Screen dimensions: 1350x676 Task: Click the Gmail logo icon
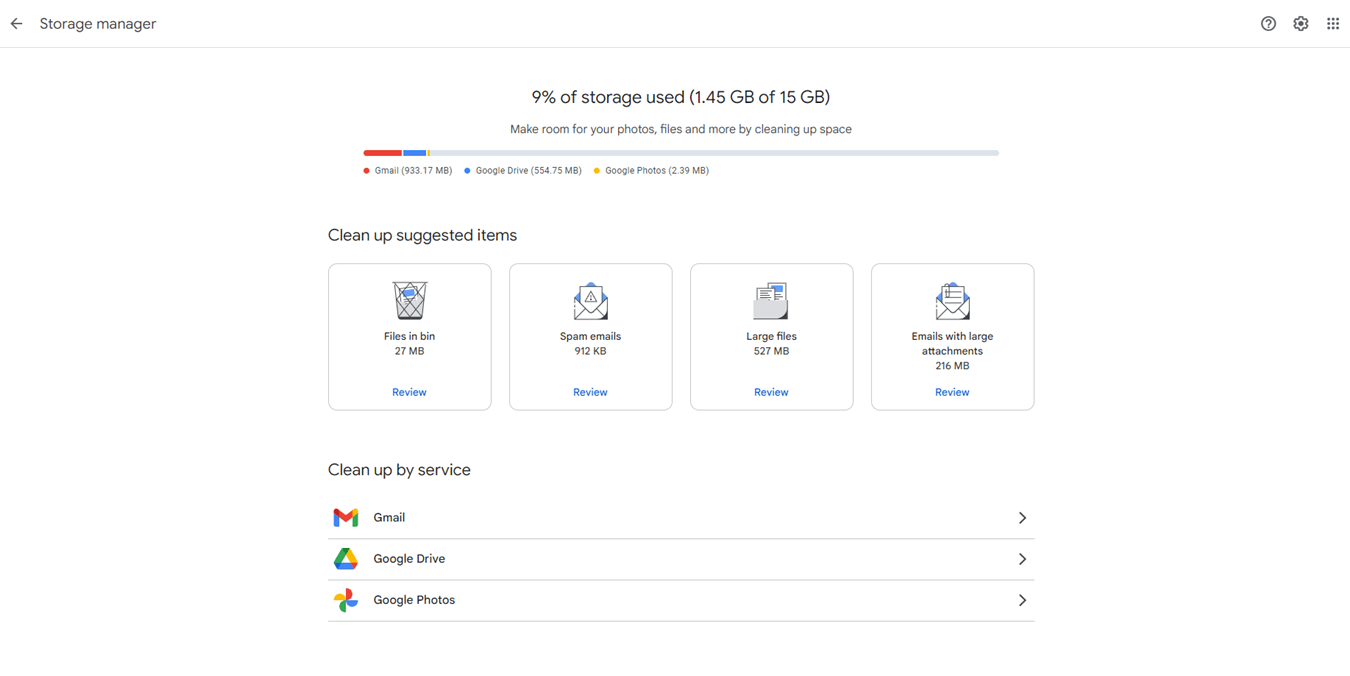click(346, 518)
